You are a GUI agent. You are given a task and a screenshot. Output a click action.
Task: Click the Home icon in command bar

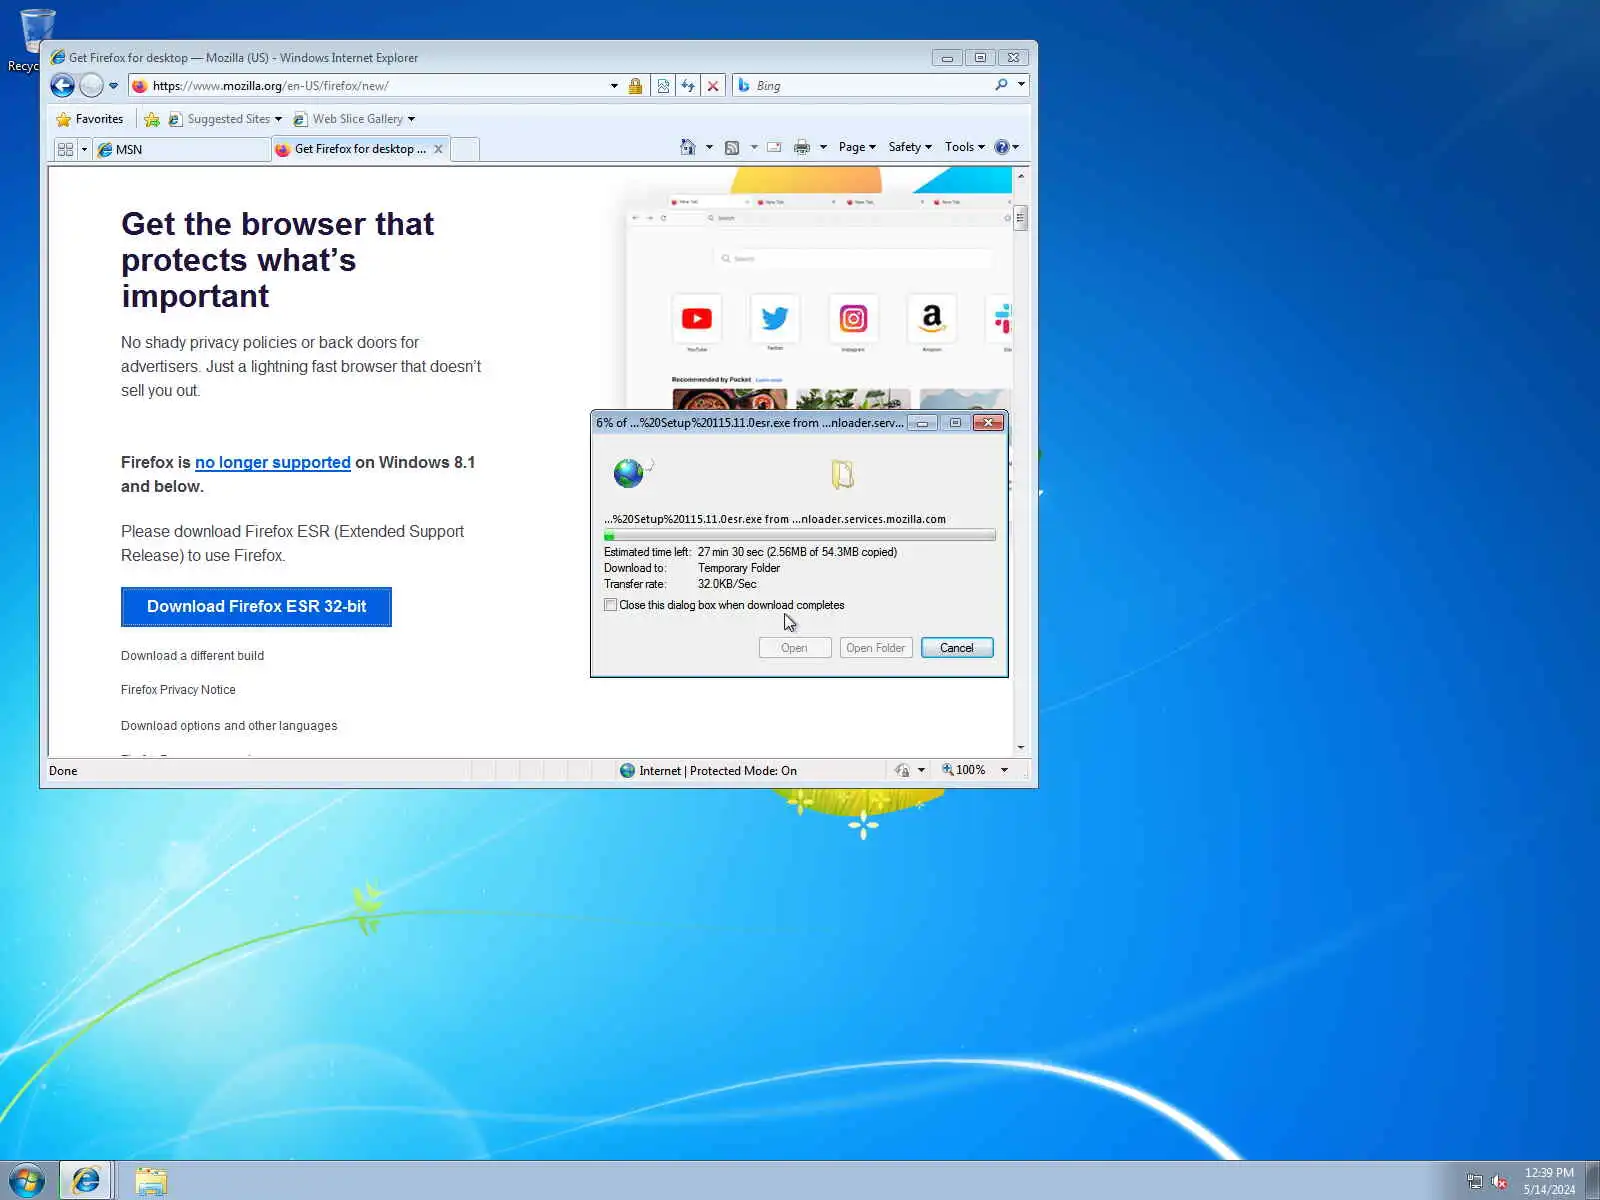click(x=688, y=147)
